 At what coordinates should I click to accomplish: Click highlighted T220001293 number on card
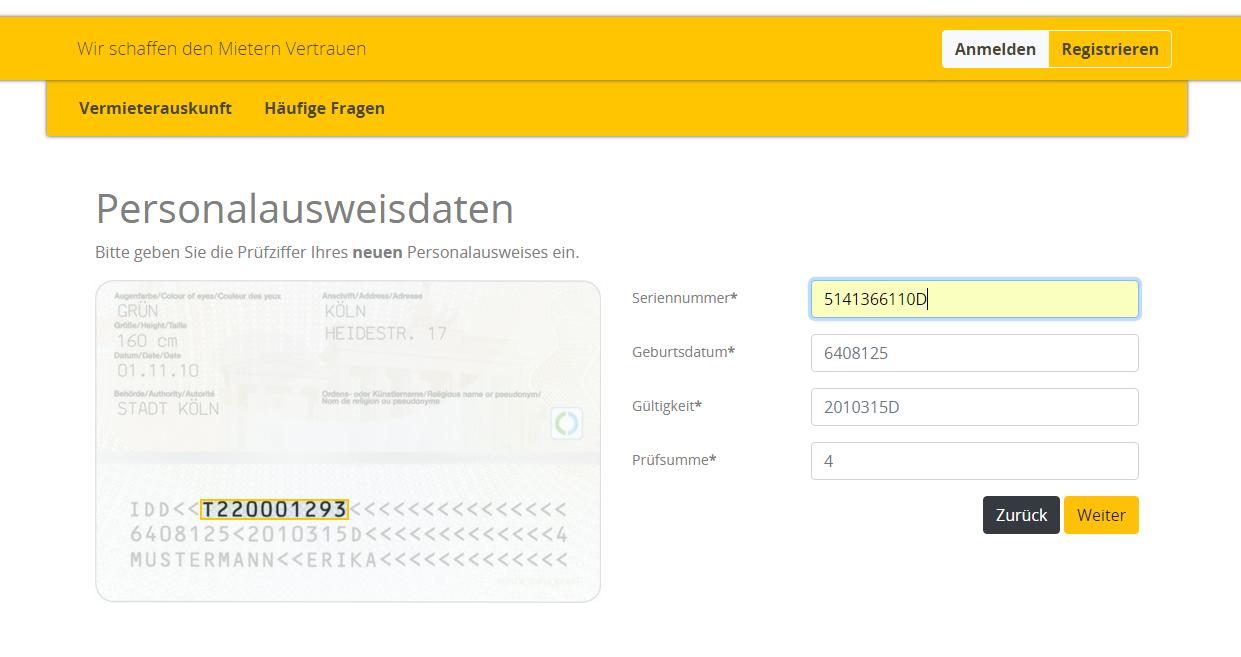[274, 510]
